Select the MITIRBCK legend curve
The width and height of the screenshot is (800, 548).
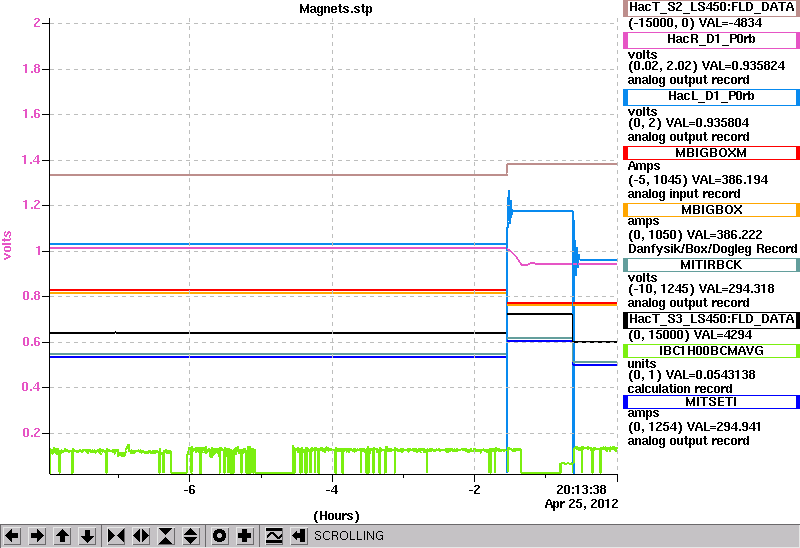(x=711, y=265)
